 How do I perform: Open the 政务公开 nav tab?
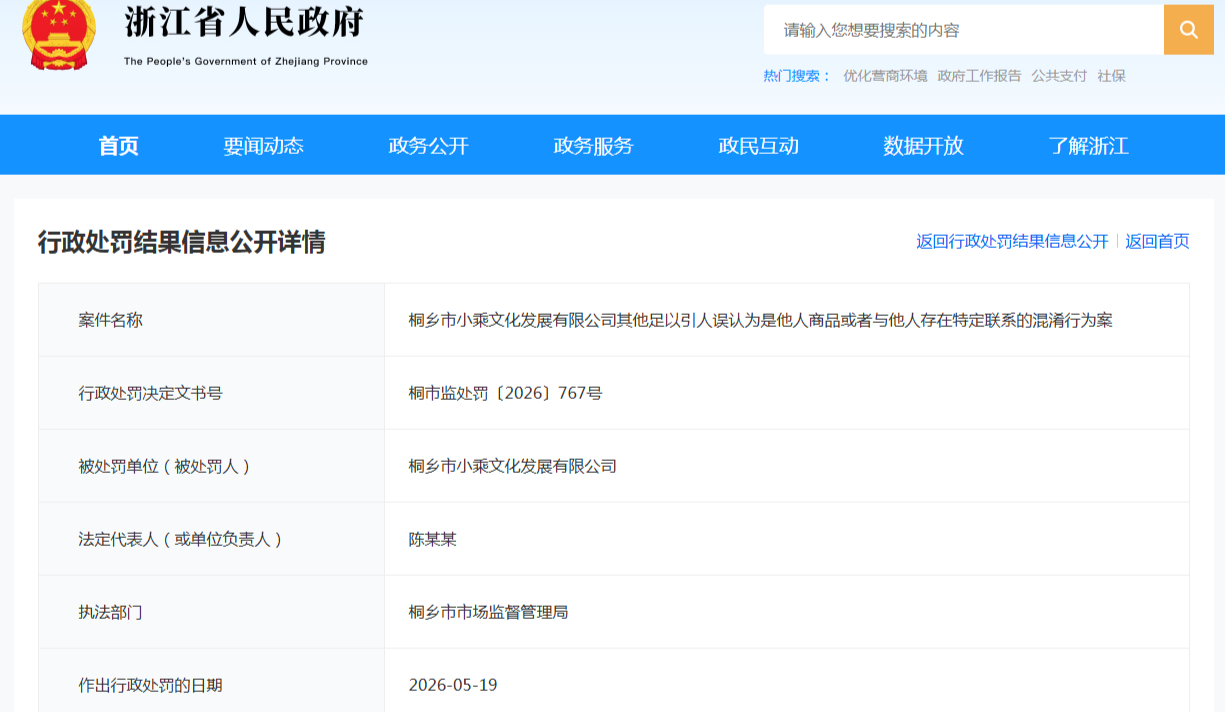point(428,145)
